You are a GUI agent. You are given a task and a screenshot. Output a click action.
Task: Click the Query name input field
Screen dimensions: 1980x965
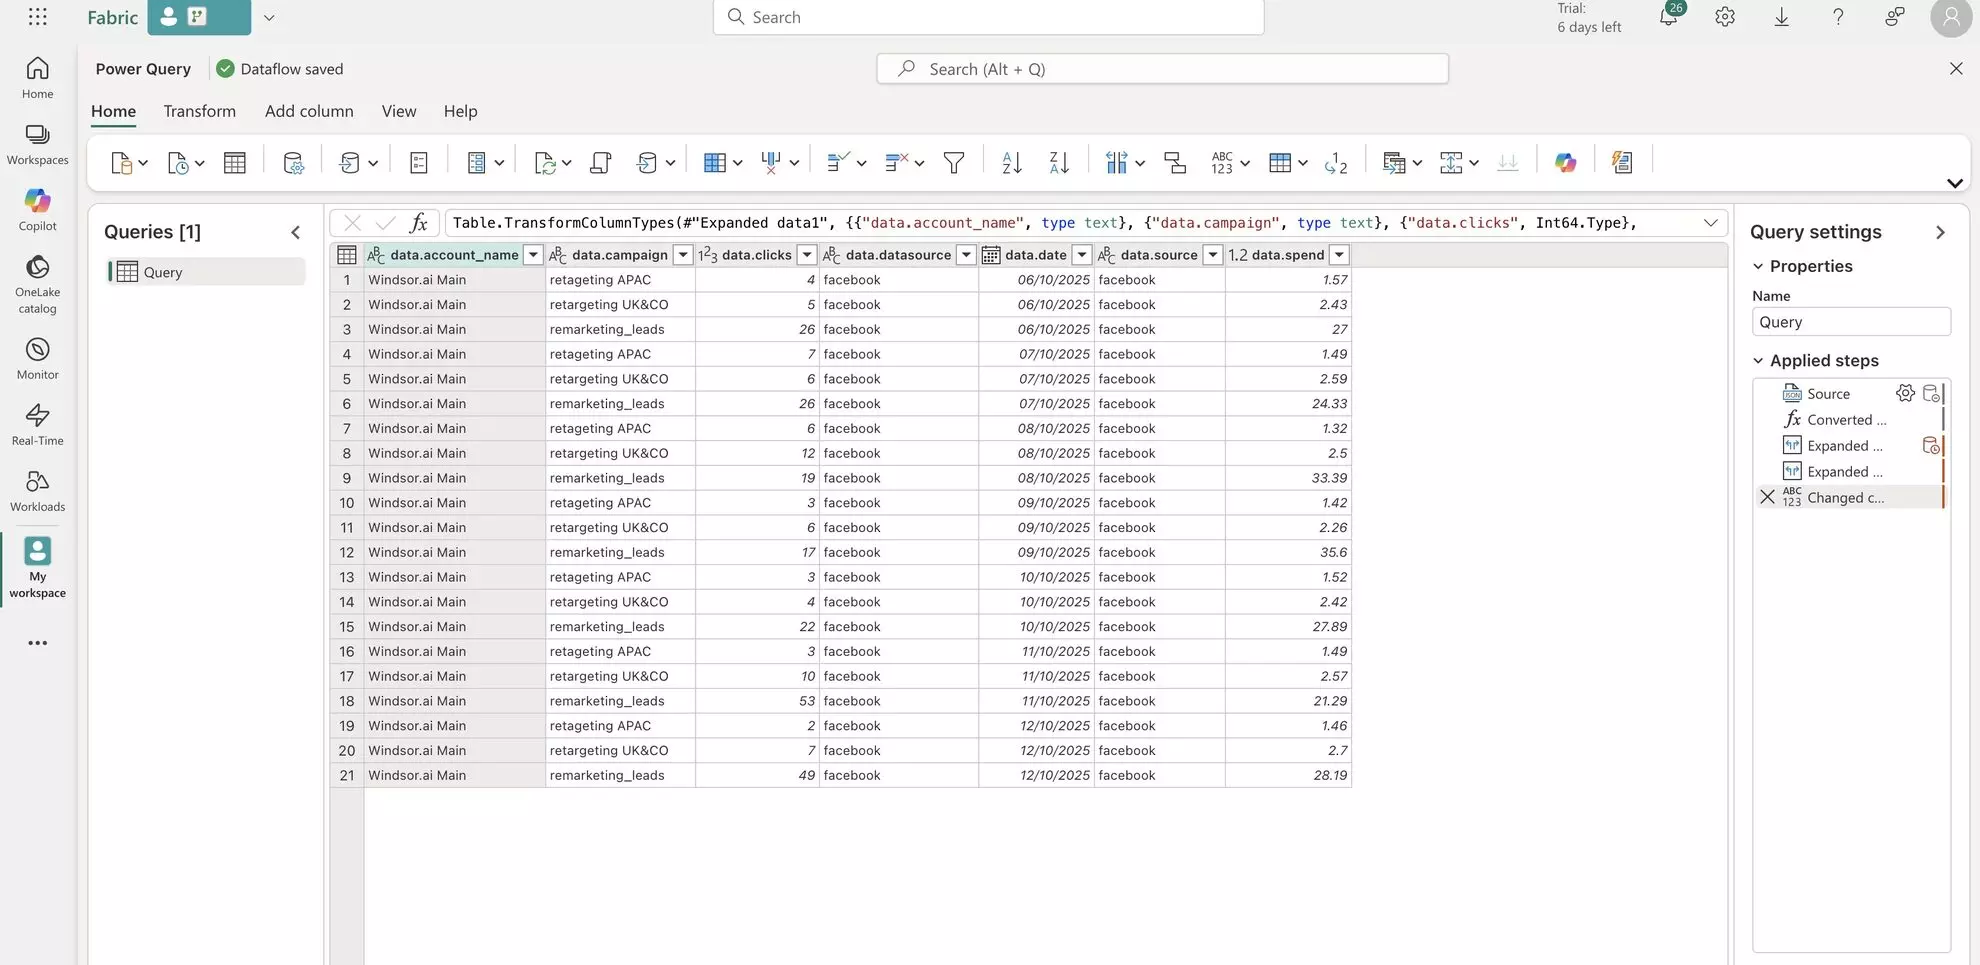click(1851, 321)
